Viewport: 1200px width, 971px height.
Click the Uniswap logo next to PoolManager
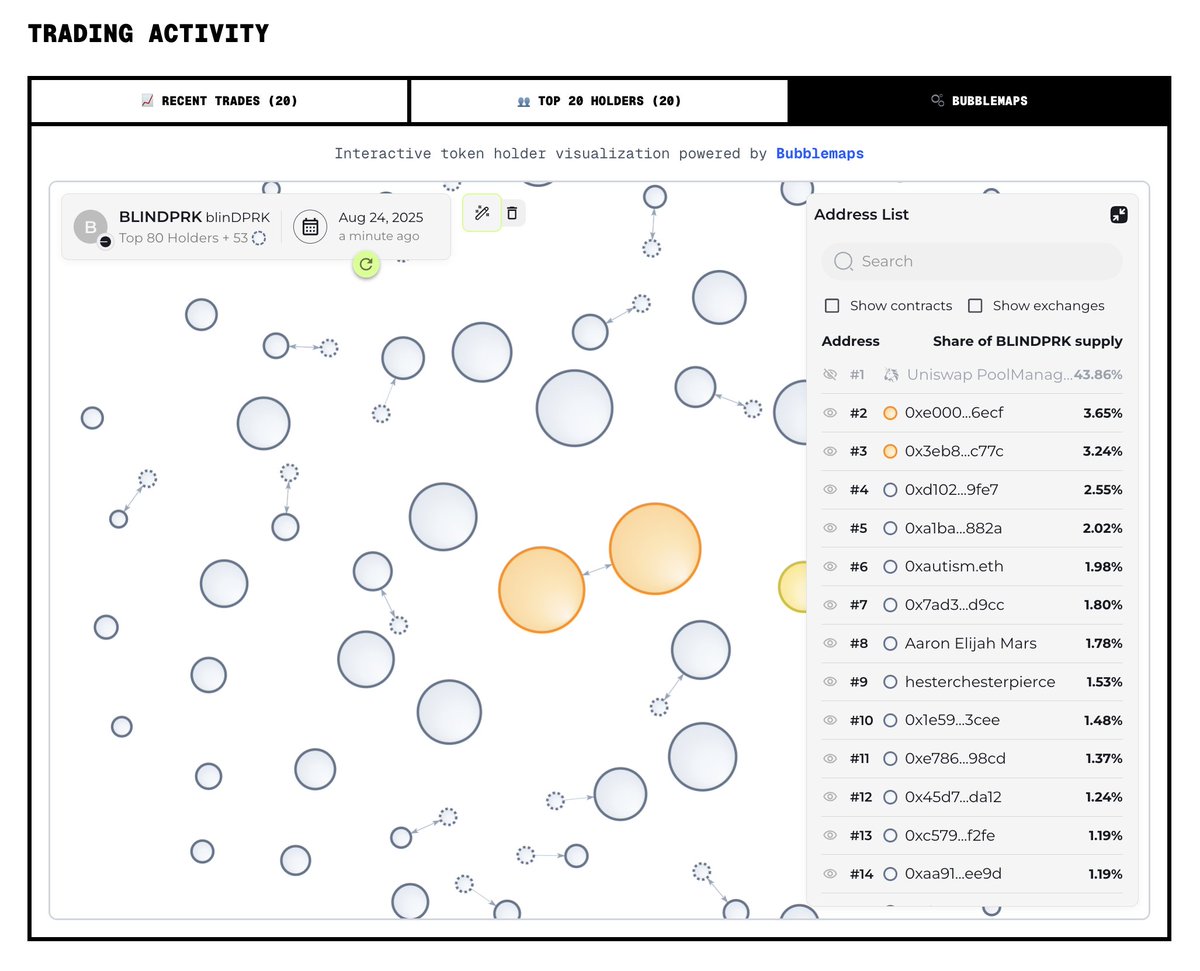click(x=891, y=373)
